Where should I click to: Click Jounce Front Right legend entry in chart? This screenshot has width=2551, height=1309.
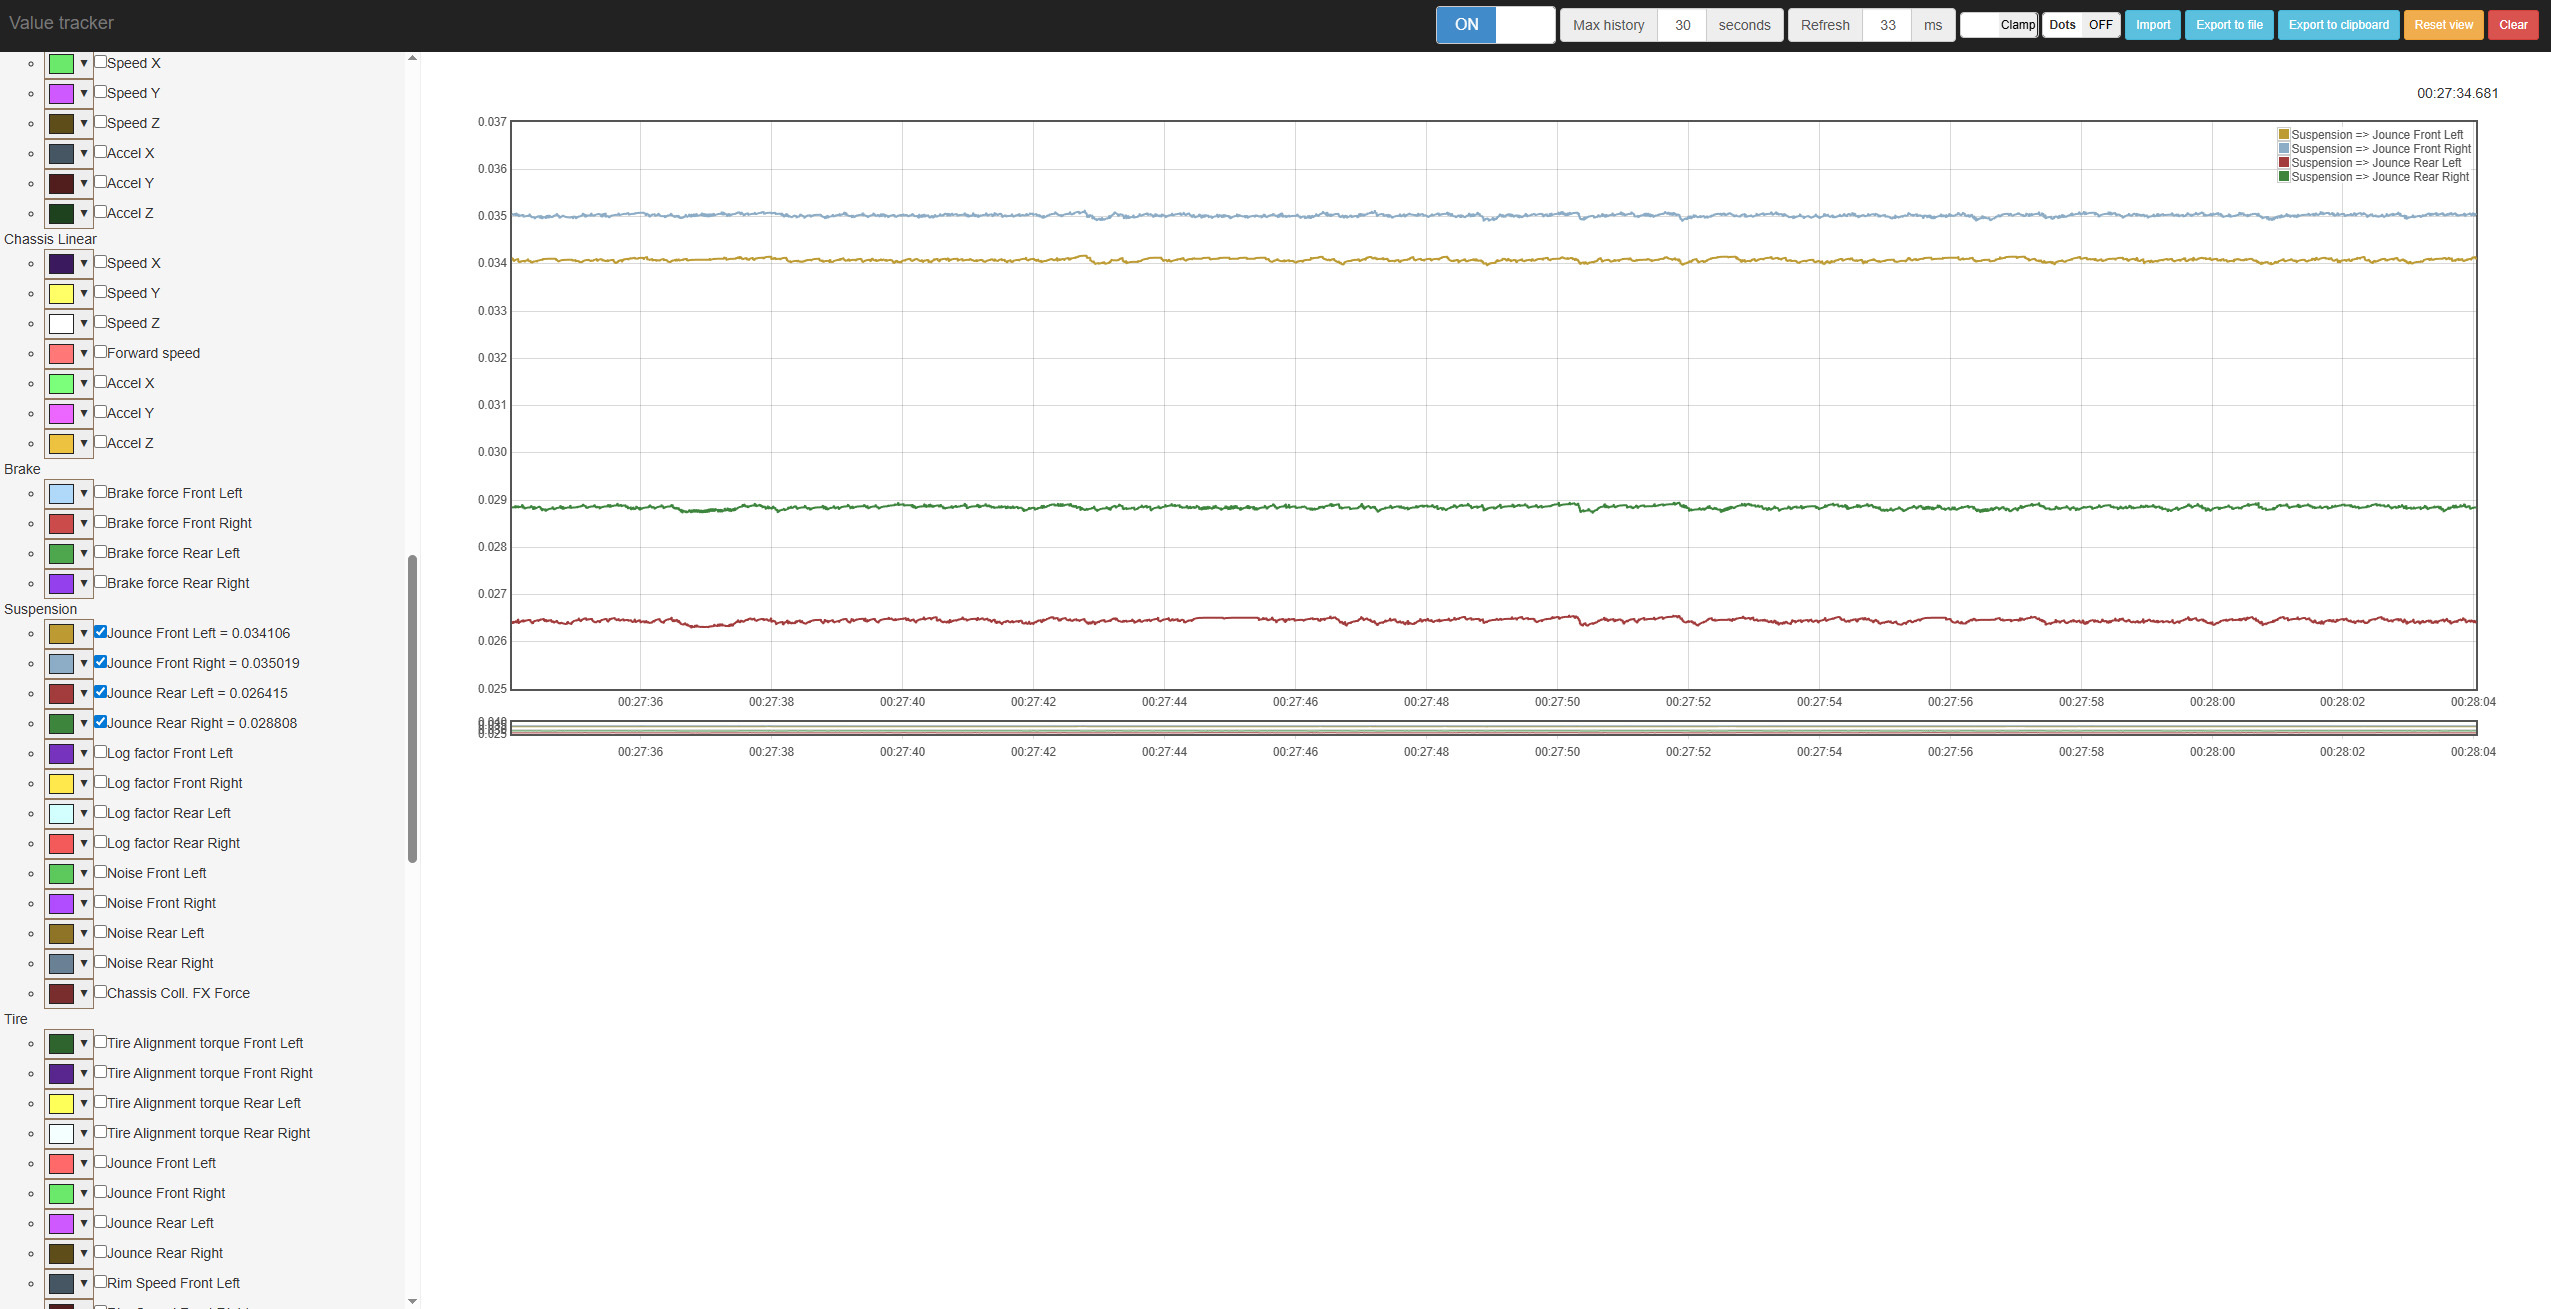point(2380,149)
